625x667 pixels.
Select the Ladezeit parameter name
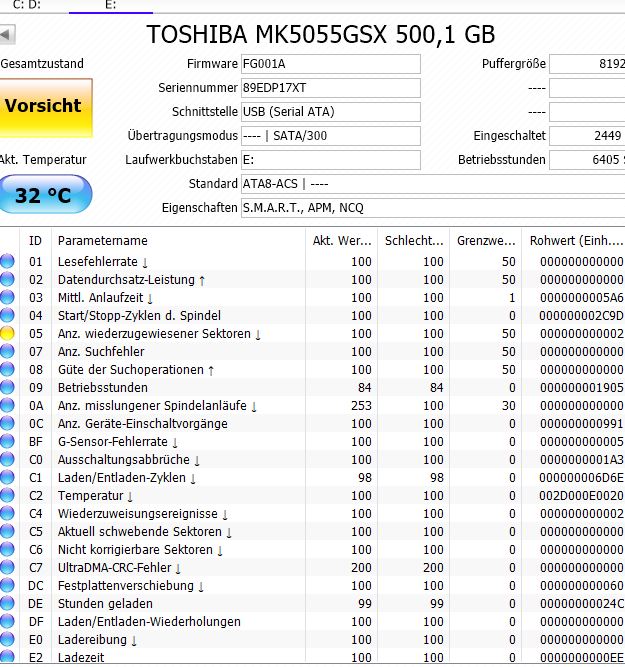tap(81, 658)
